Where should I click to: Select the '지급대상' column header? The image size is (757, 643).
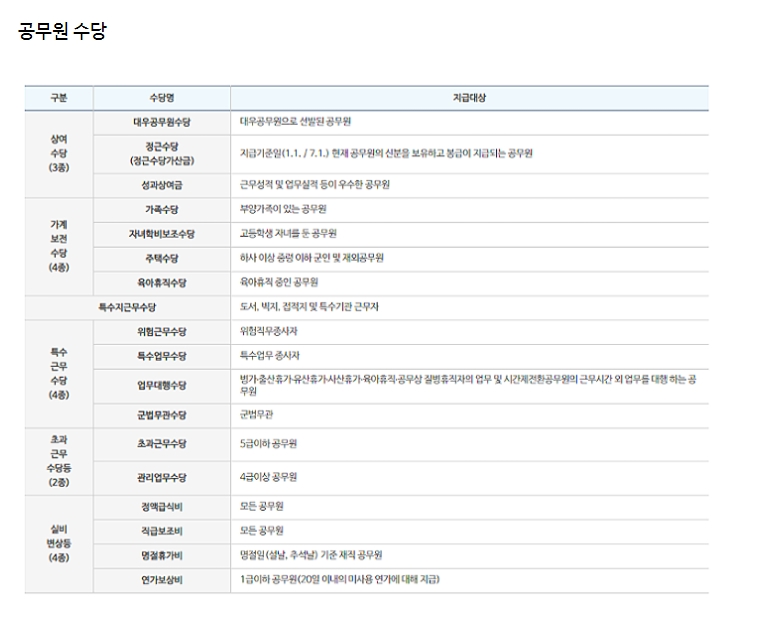coord(469,98)
